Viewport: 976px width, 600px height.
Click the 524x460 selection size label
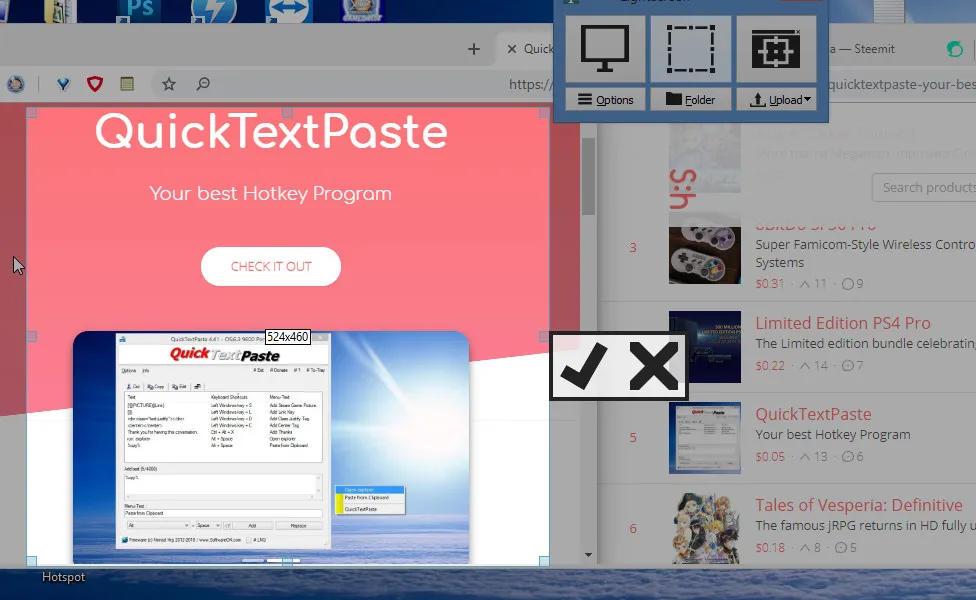click(x=288, y=337)
